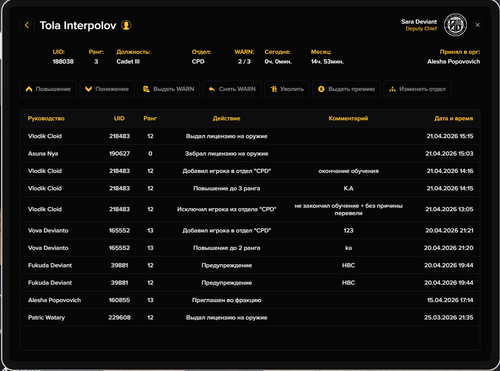This screenshot has height=371, width=500.
Task: Click the month time 14ч. 53мин.
Action: coord(327,62)
